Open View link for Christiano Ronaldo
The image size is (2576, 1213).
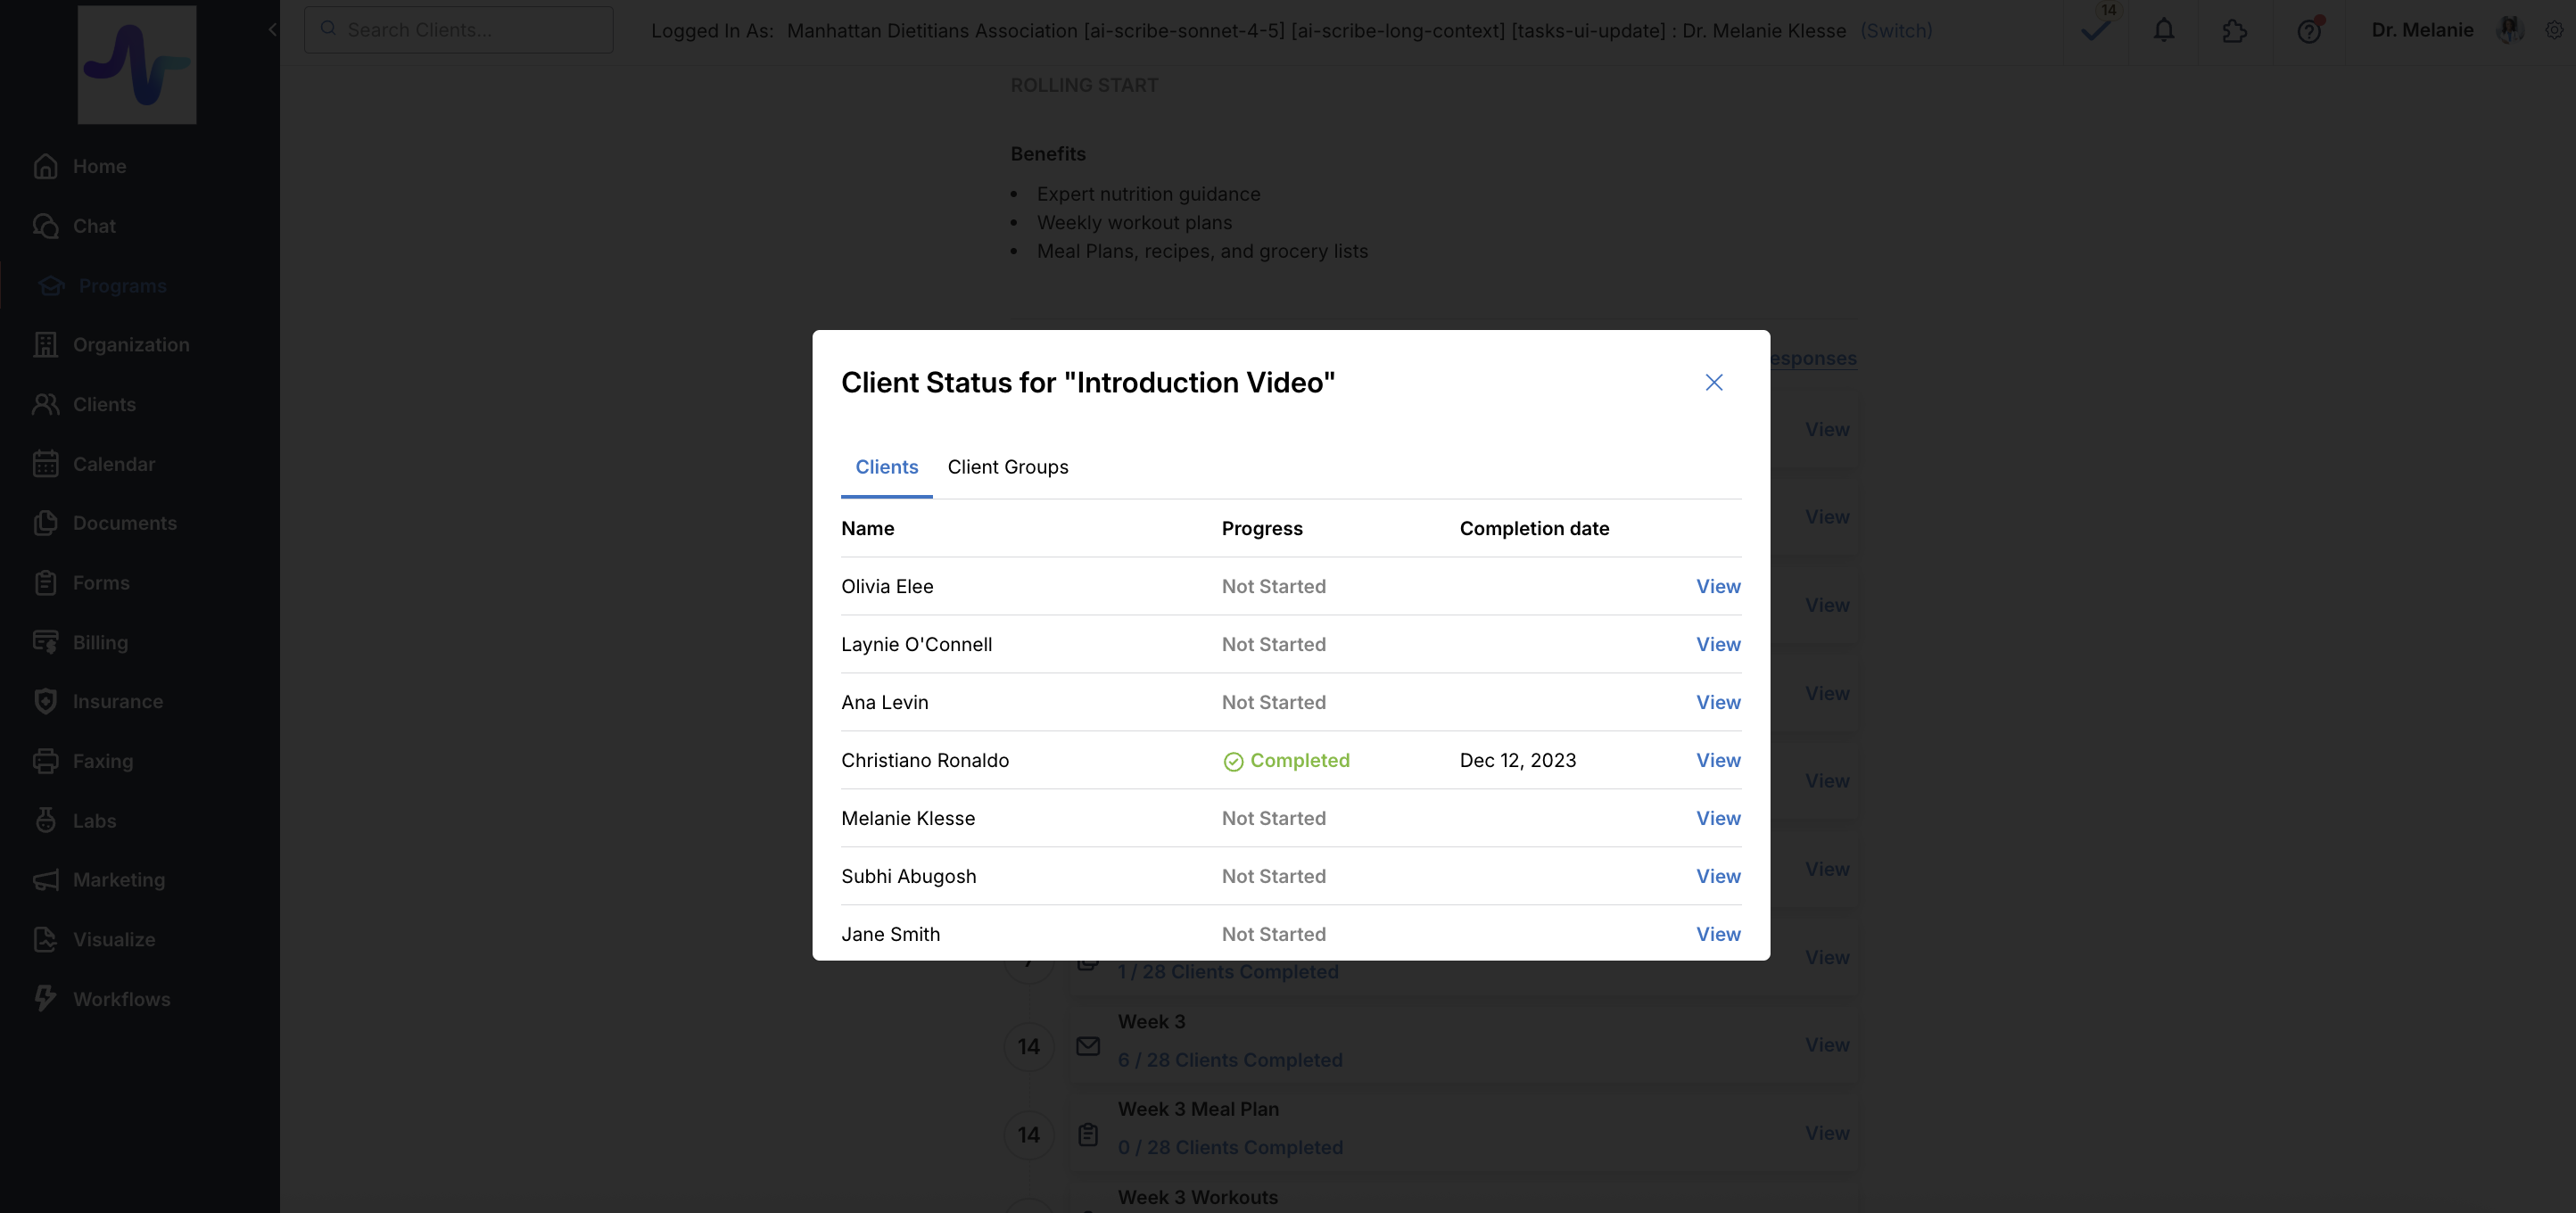1717,761
